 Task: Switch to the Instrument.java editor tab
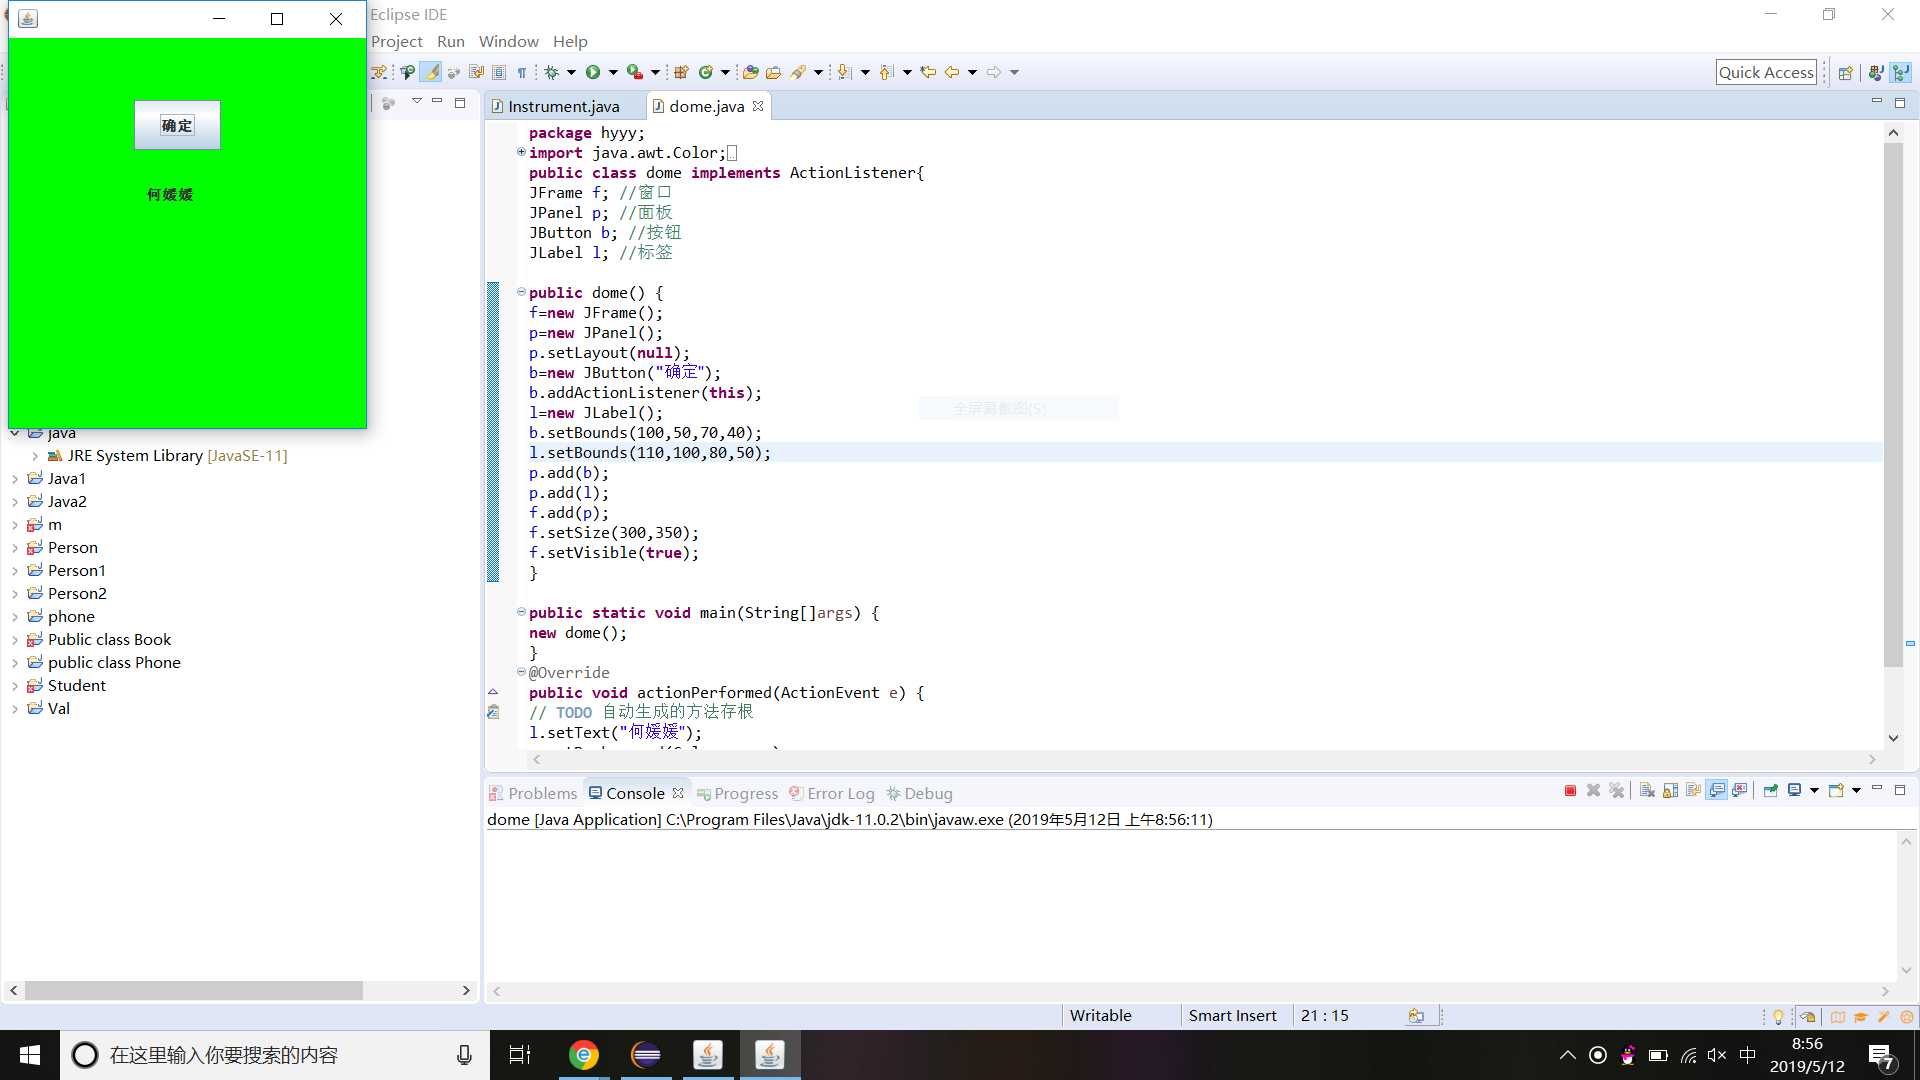(564, 106)
